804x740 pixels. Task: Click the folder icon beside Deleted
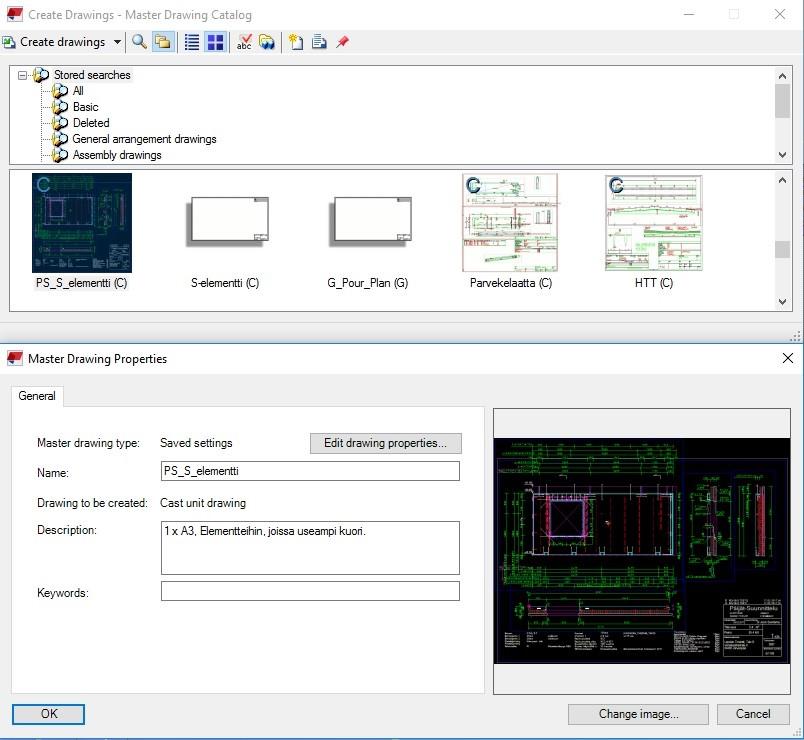tap(60, 123)
